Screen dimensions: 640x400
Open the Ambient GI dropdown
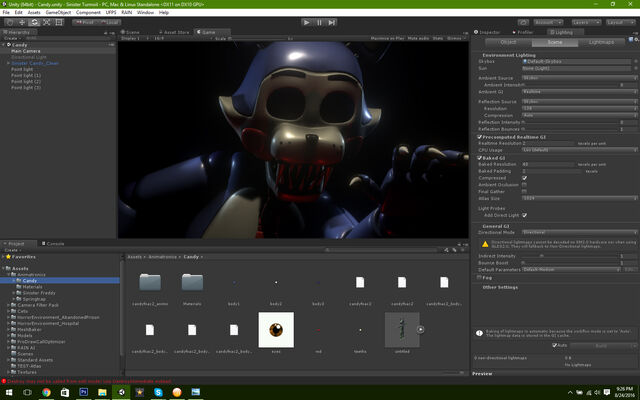pyautogui.click(x=580, y=92)
